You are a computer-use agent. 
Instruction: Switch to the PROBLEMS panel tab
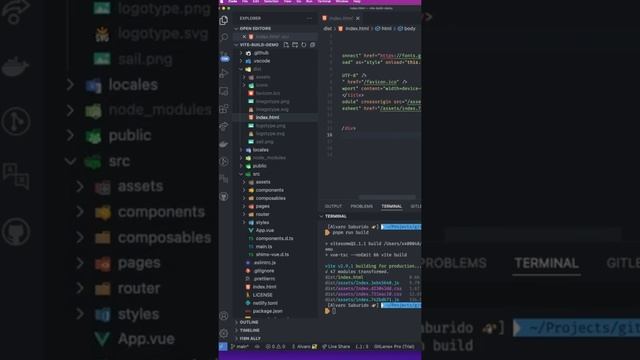362,206
